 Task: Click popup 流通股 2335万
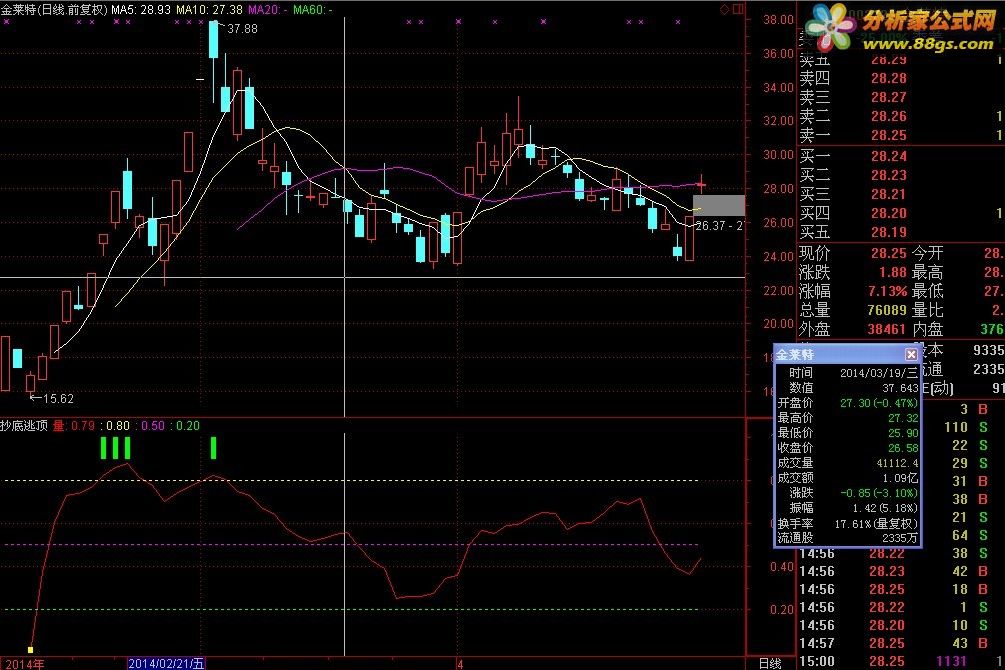900,538
